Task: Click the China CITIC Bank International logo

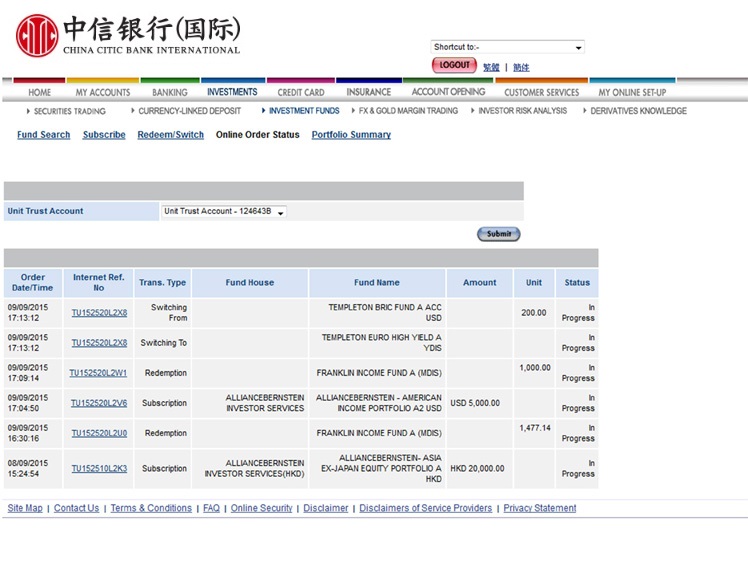Action: point(128,35)
